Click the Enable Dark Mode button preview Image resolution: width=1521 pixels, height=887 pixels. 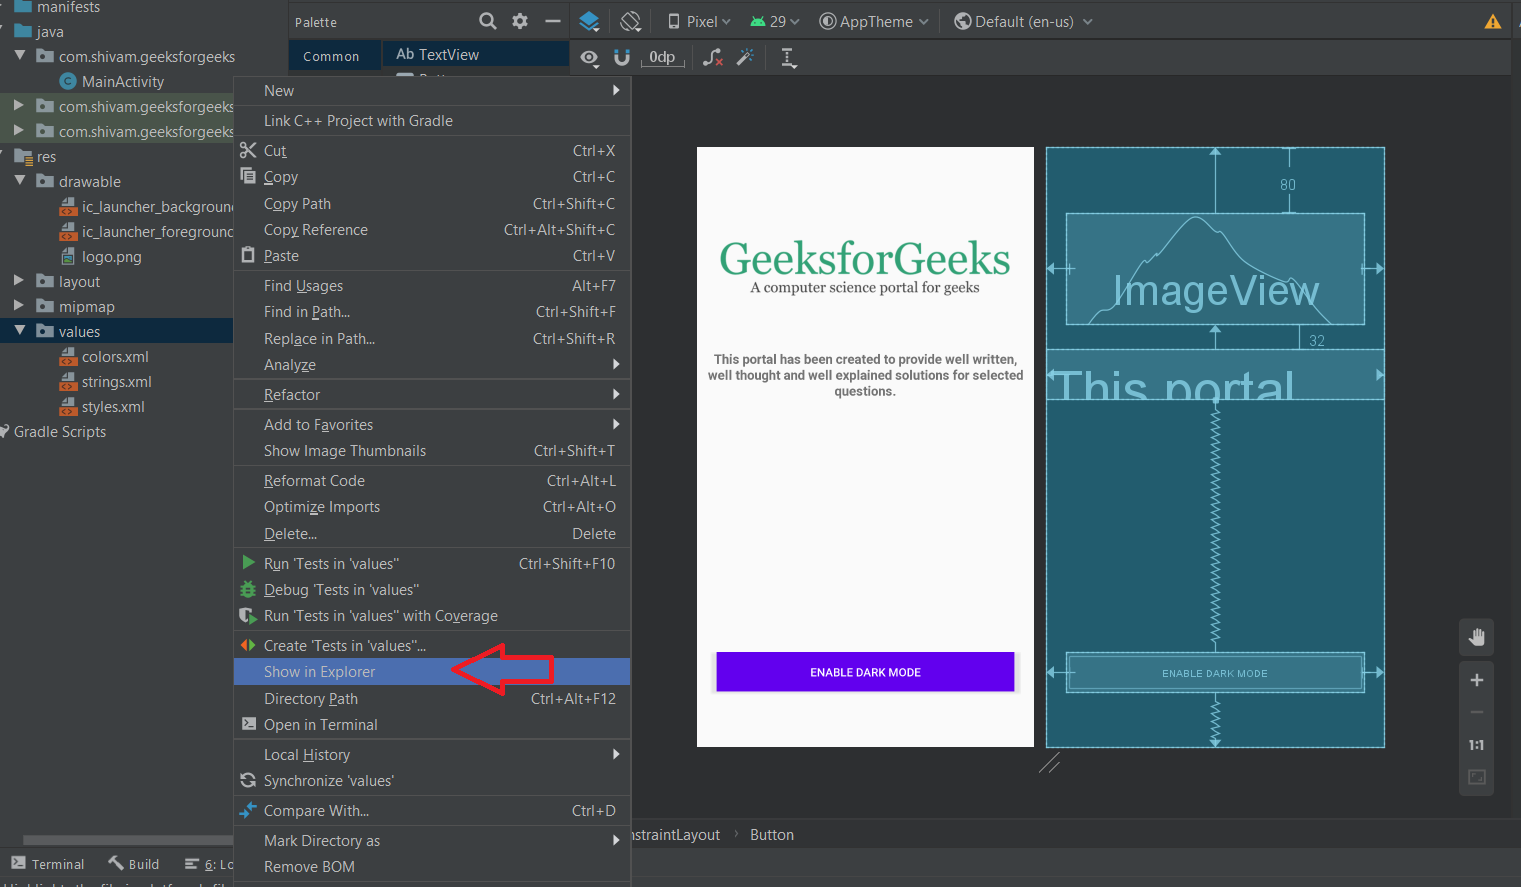point(865,672)
